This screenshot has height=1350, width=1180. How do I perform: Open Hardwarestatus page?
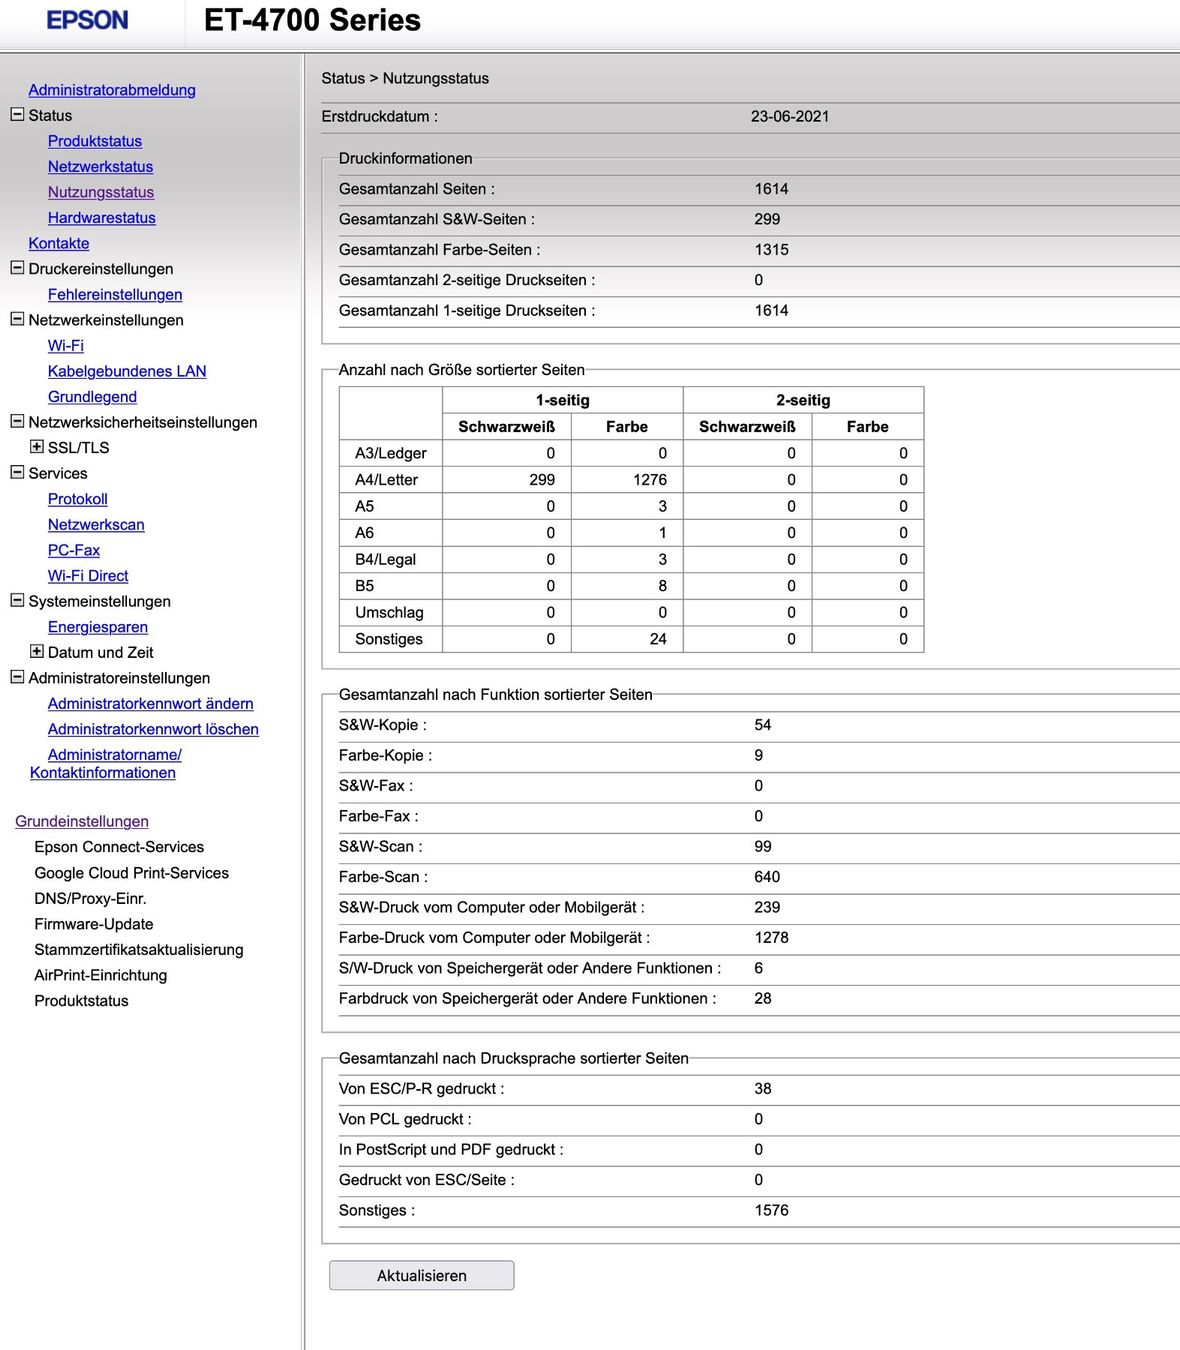102,218
